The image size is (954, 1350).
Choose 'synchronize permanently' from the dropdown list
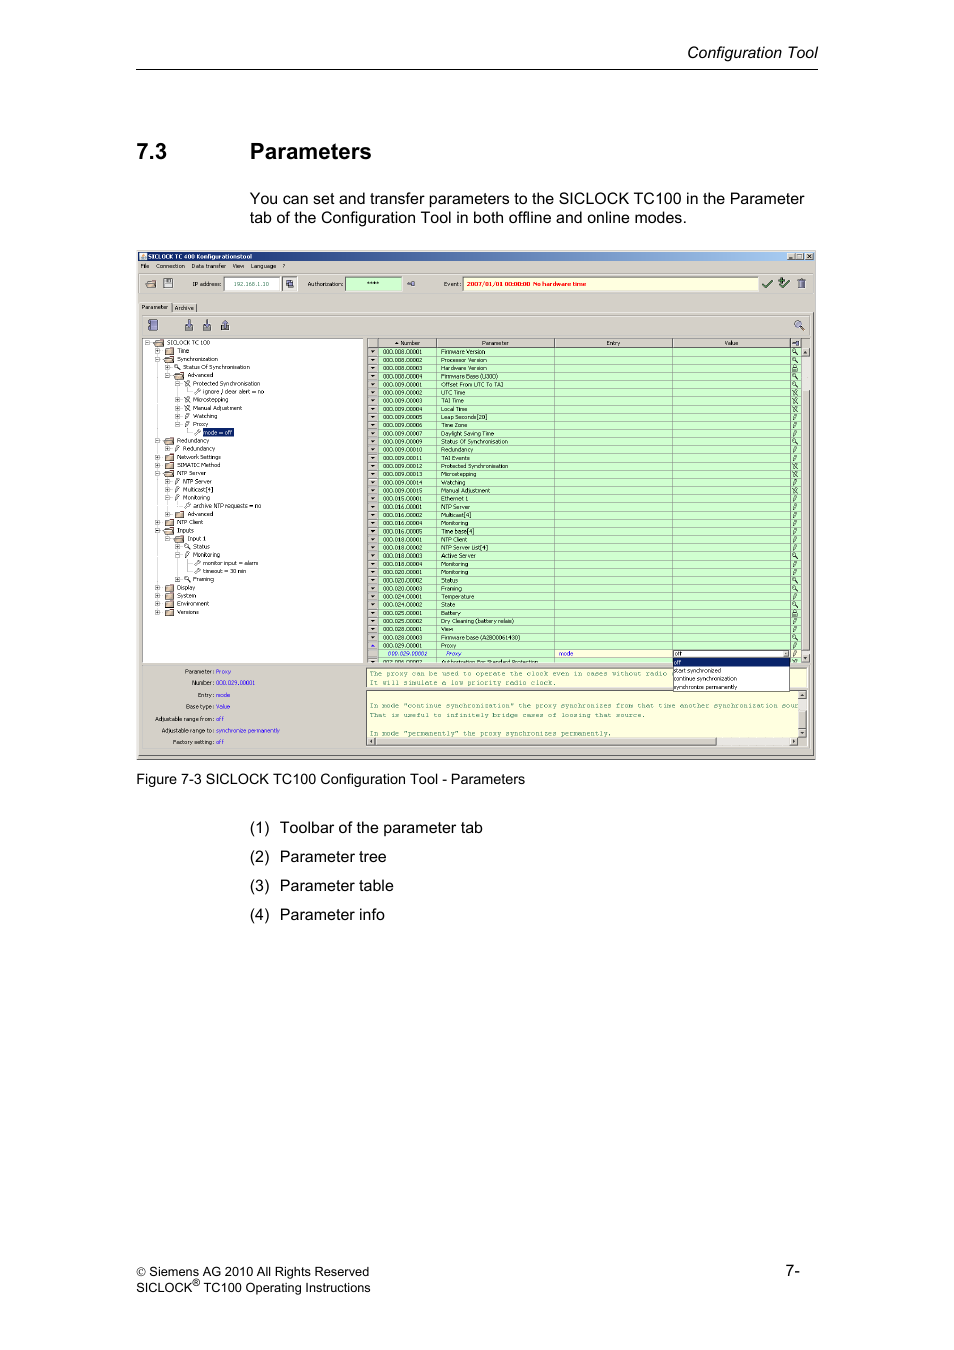[x=731, y=687]
